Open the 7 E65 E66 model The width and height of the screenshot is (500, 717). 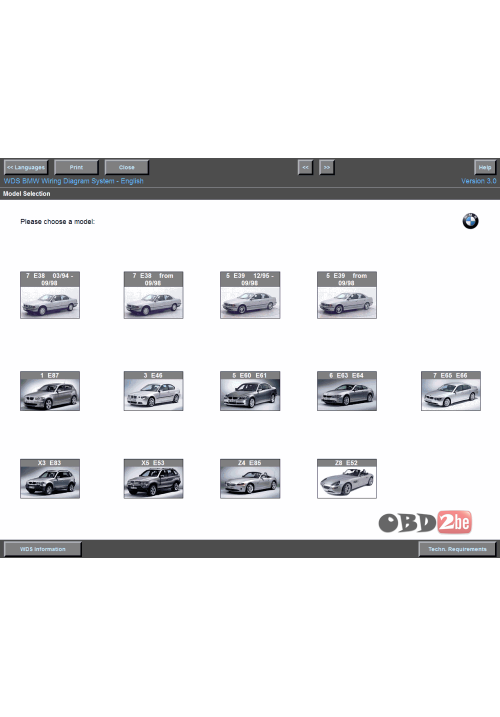pos(451,391)
